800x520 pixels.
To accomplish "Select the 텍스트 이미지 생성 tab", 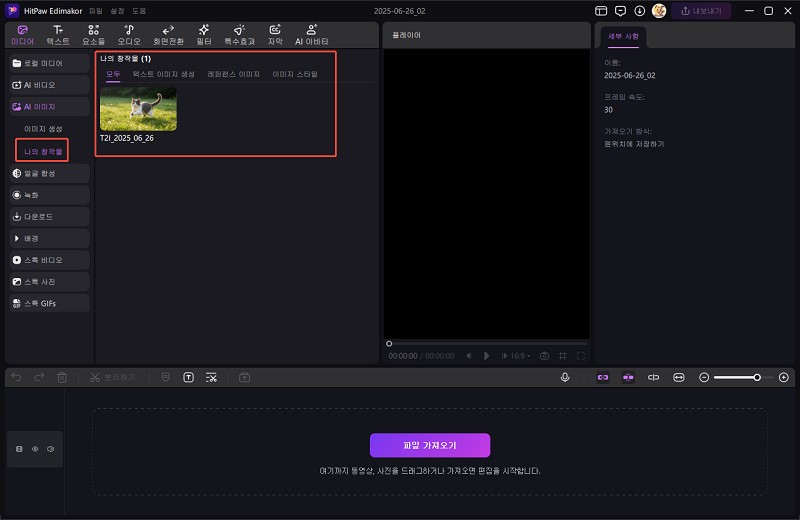I will click(x=163, y=75).
